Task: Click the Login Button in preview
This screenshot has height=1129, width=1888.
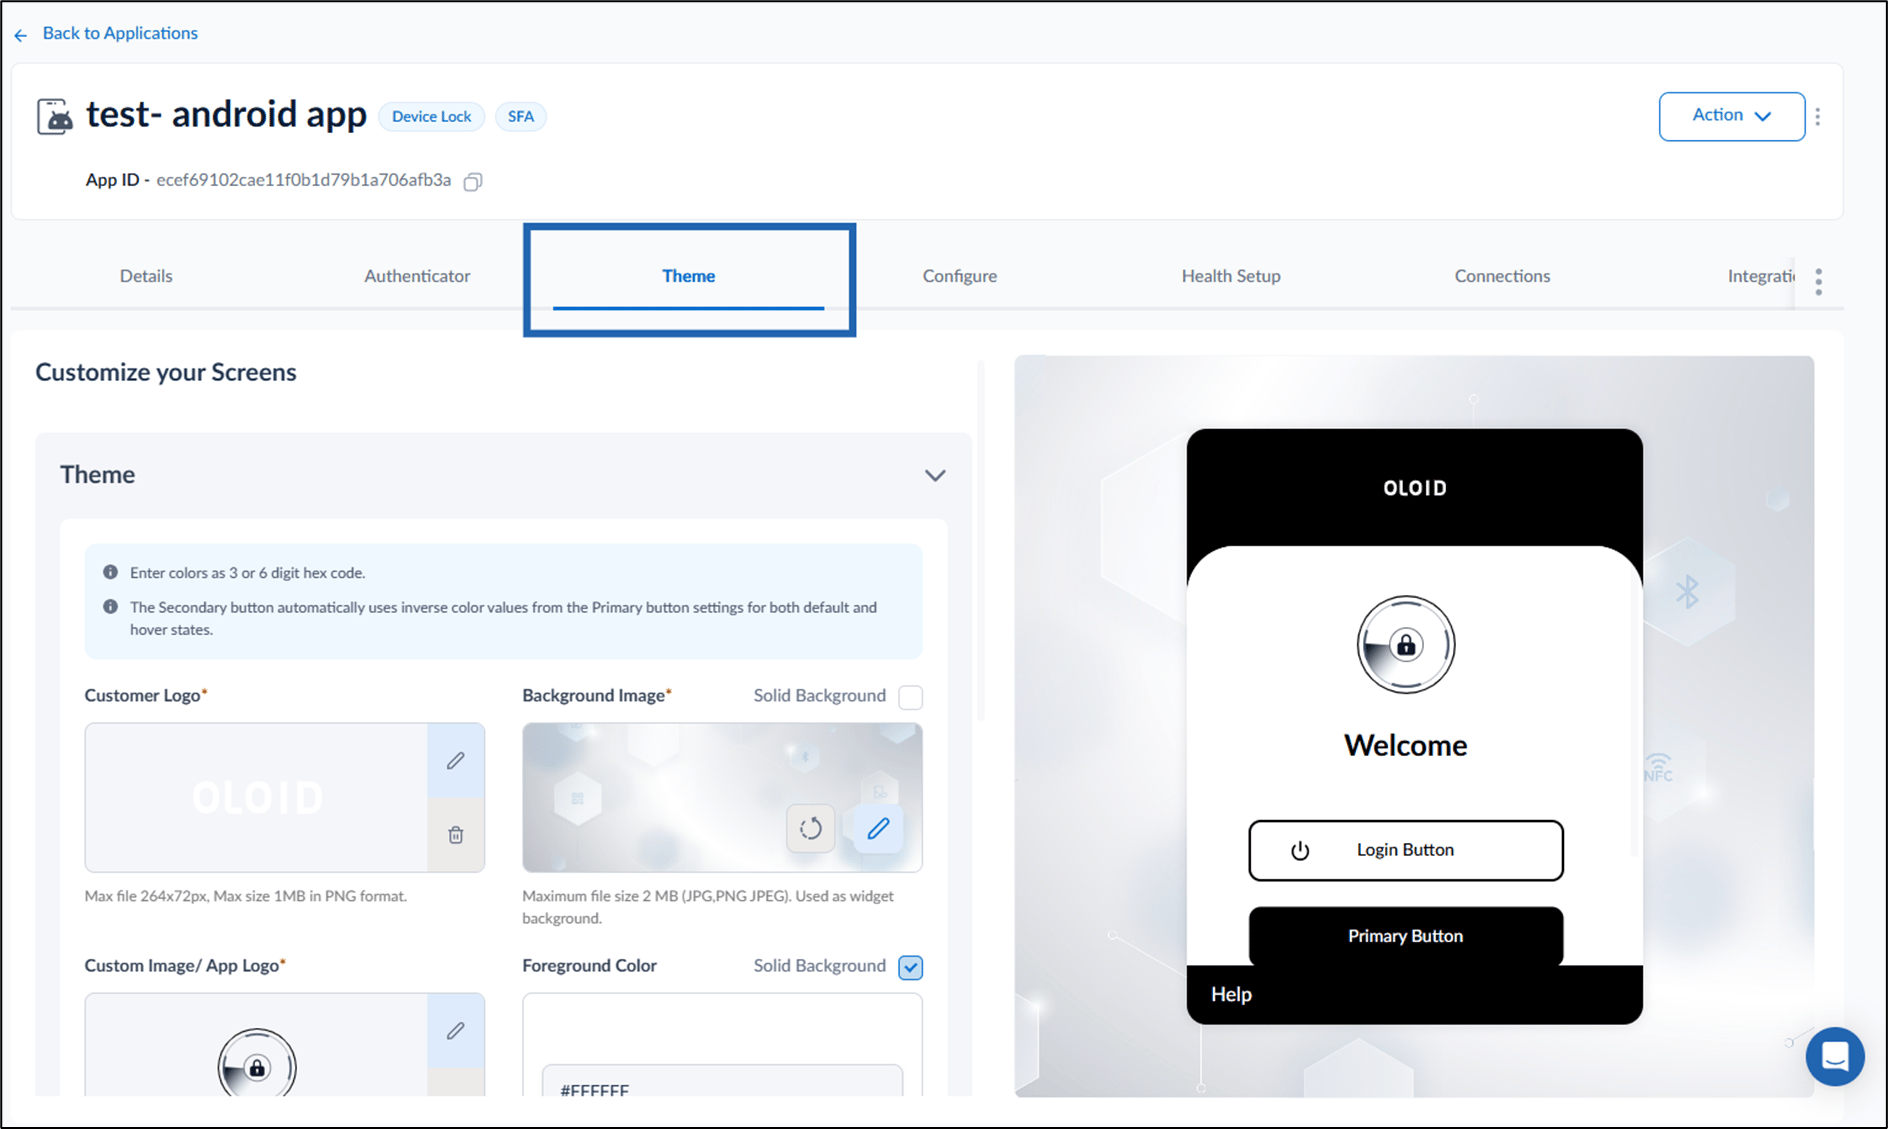Action: tap(1405, 850)
